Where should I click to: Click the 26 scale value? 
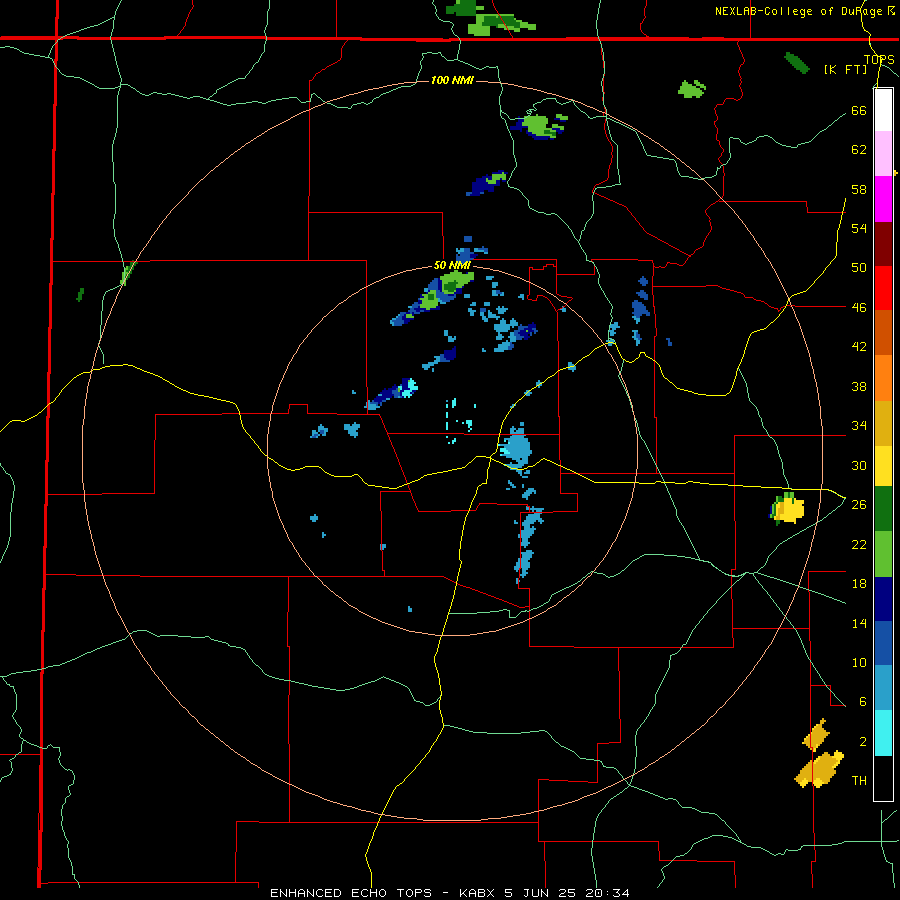(x=859, y=505)
